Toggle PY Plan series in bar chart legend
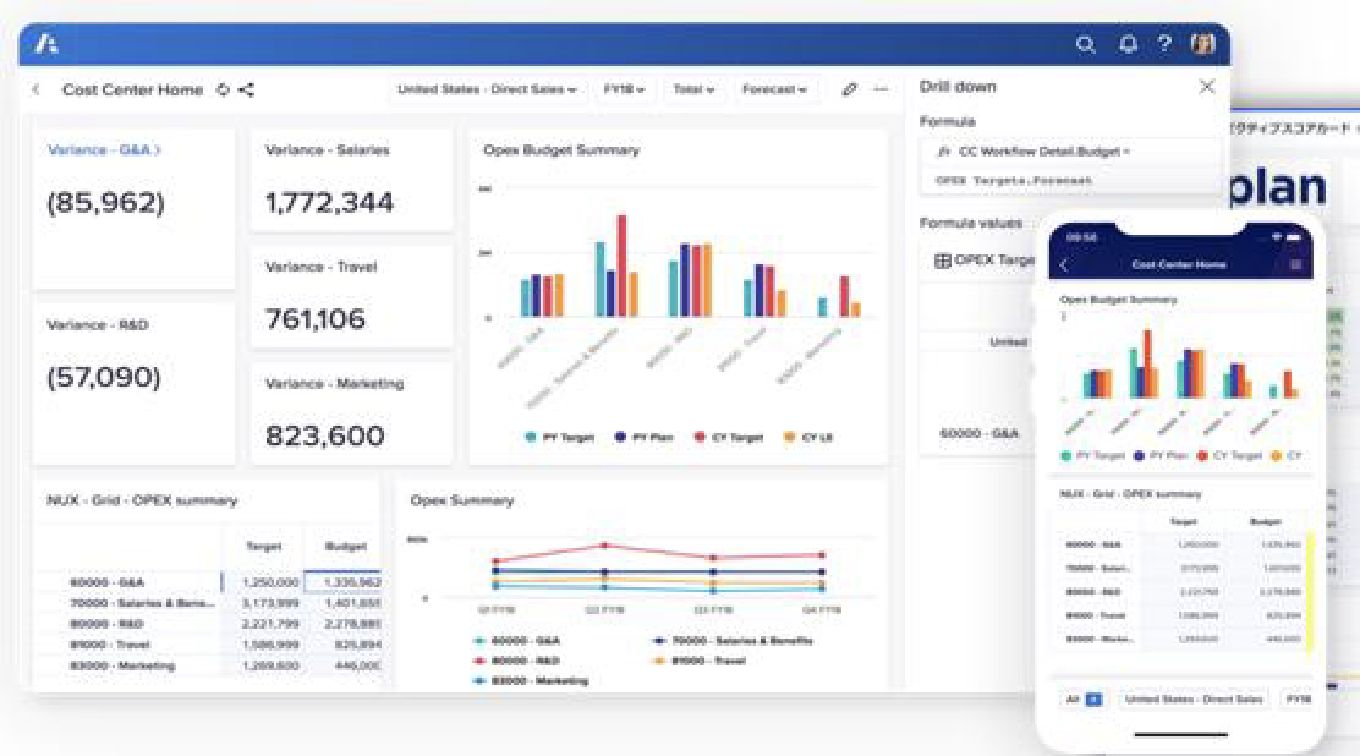1360x756 pixels. [x=650, y=438]
